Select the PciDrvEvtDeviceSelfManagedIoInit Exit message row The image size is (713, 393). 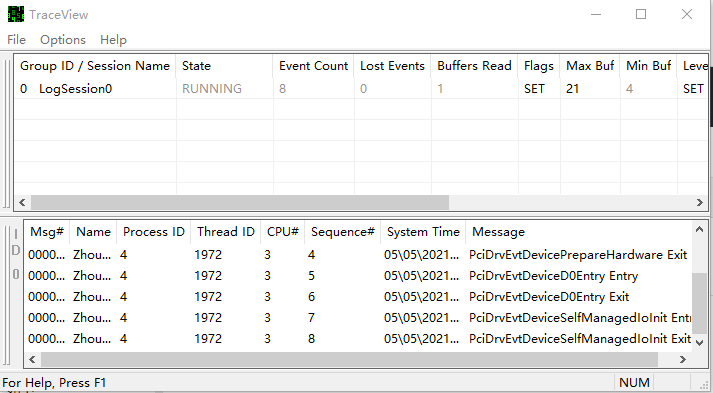358,338
